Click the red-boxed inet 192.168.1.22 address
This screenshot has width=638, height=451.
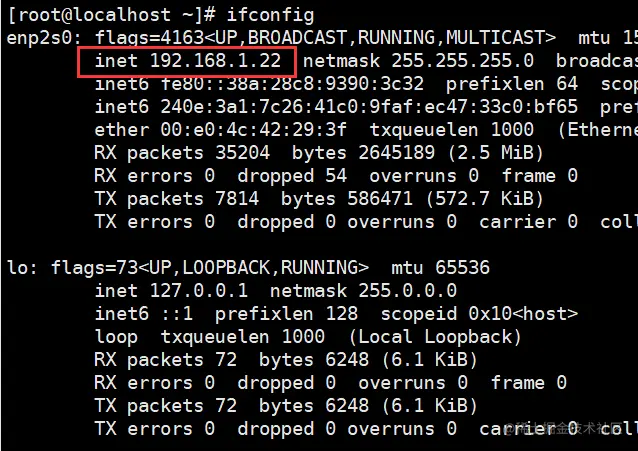(188, 61)
